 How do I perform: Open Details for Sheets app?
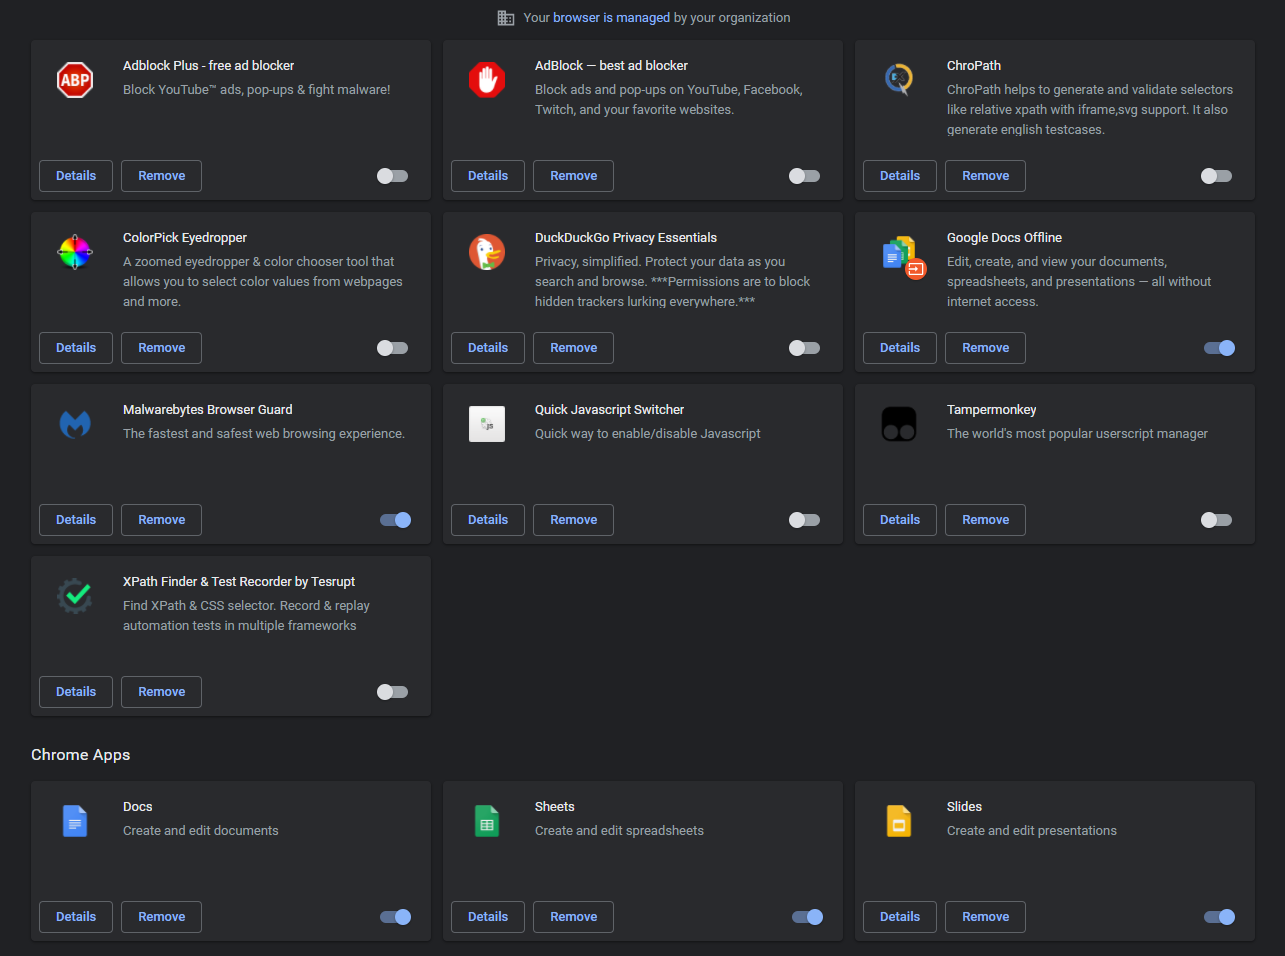click(488, 917)
